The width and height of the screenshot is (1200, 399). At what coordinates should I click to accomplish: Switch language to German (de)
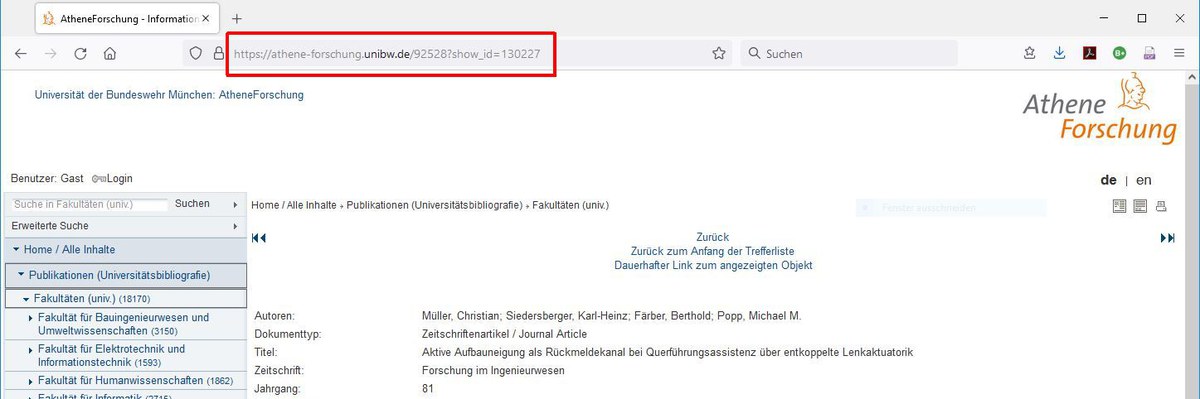pos(1108,180)
